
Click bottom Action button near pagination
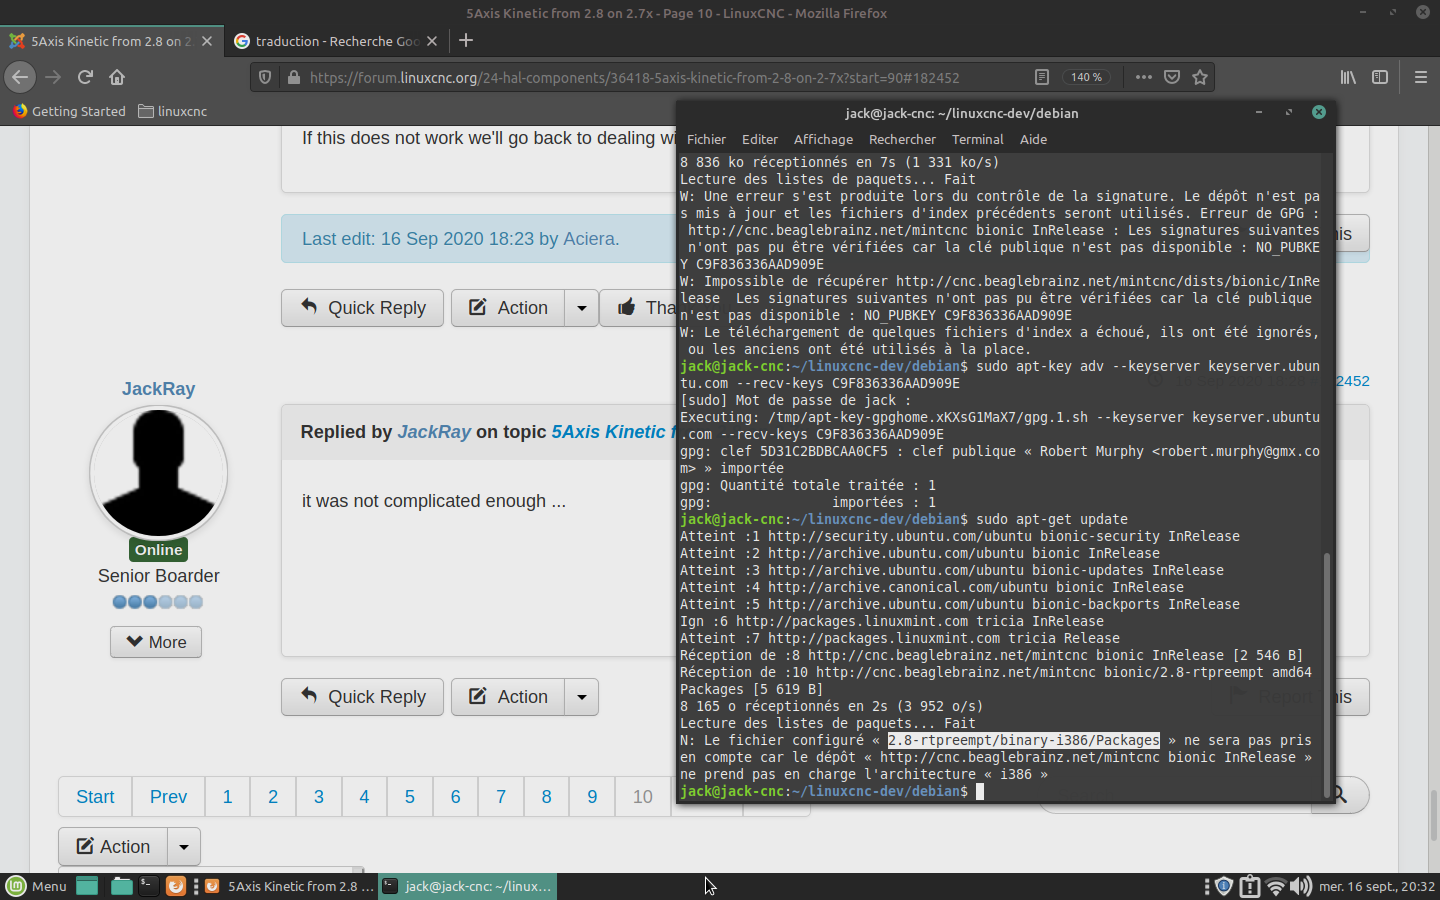tap(112, 847)
